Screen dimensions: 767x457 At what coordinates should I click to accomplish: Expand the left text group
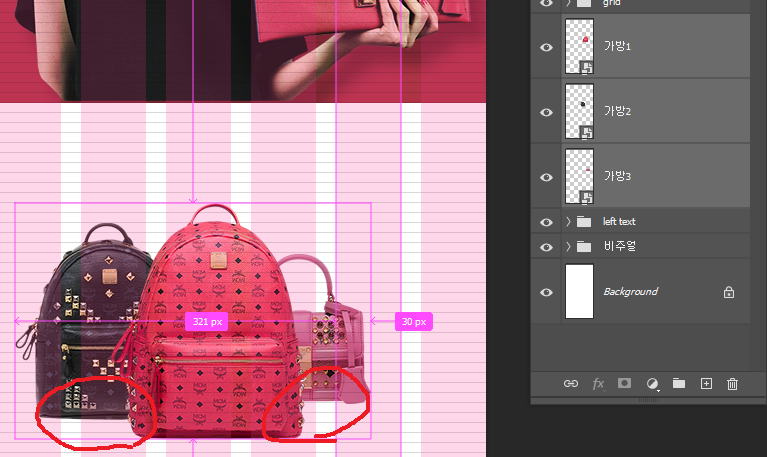568,222
